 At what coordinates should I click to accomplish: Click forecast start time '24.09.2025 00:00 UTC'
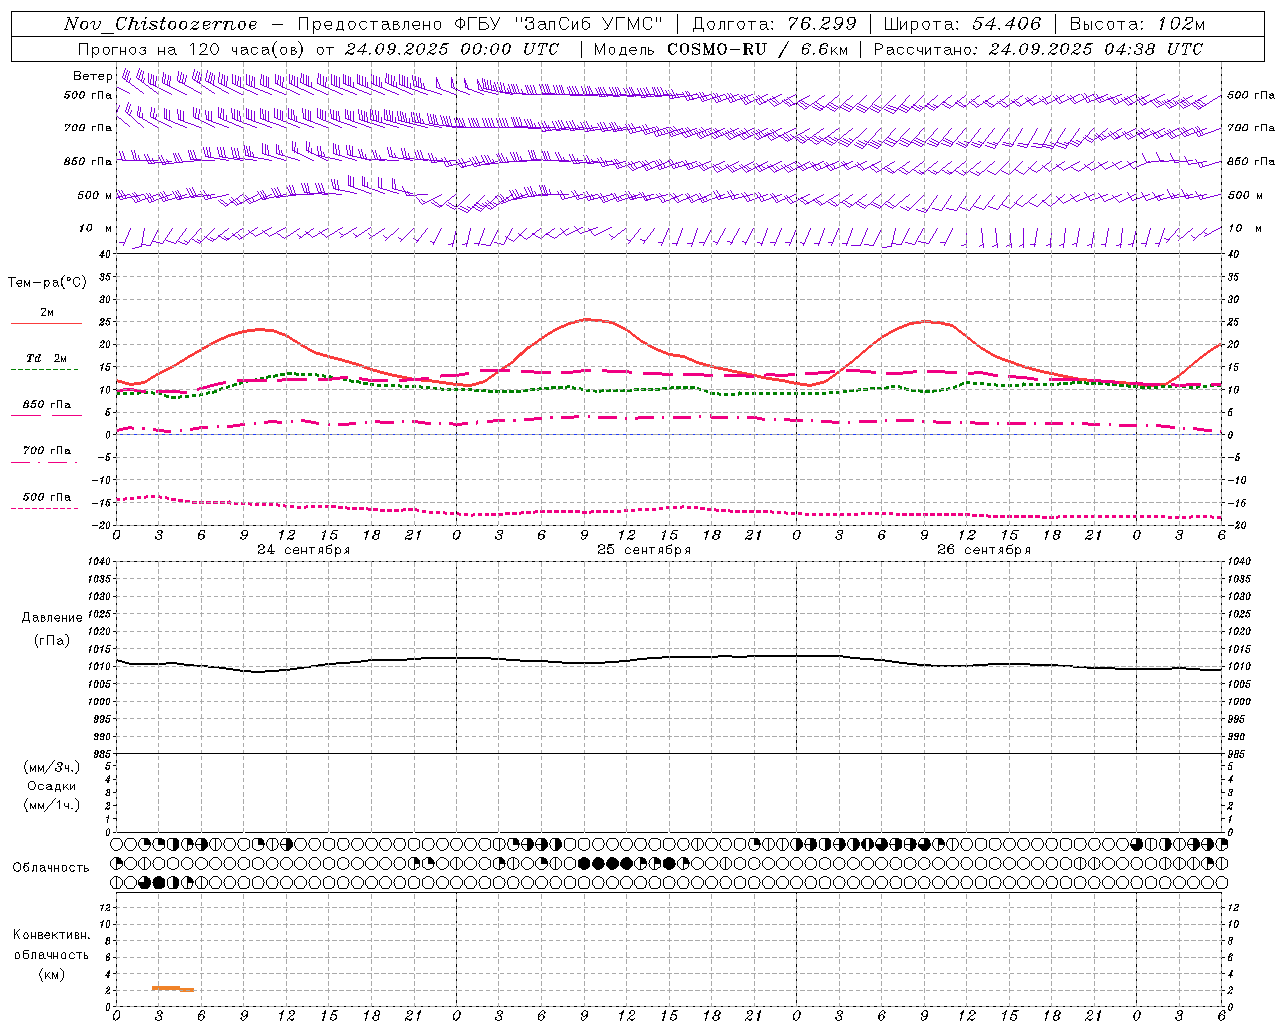[452, 49]
